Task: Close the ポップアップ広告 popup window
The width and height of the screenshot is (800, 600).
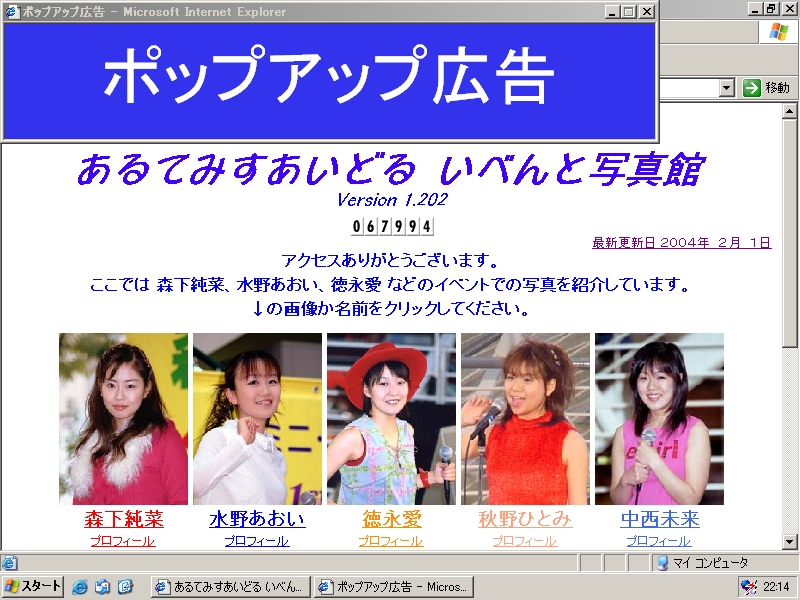Action: 646,11
